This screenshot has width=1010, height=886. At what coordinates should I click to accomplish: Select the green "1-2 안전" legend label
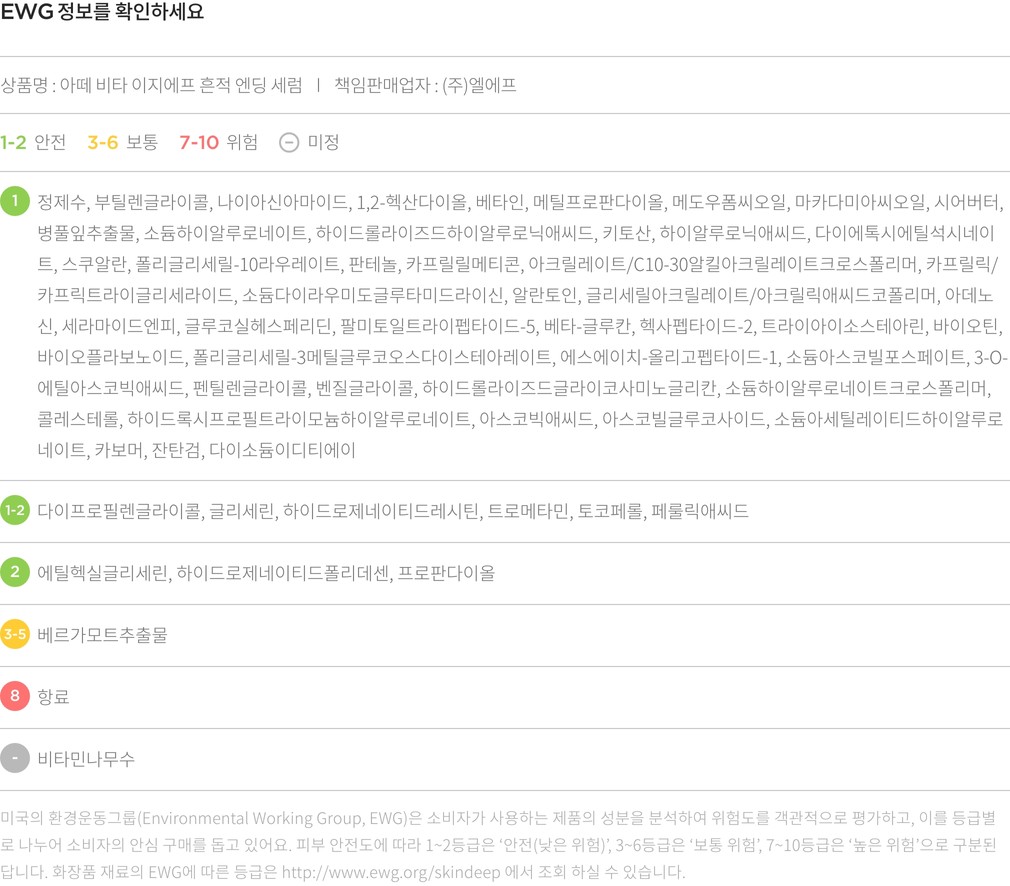click(x=33, y=142)
